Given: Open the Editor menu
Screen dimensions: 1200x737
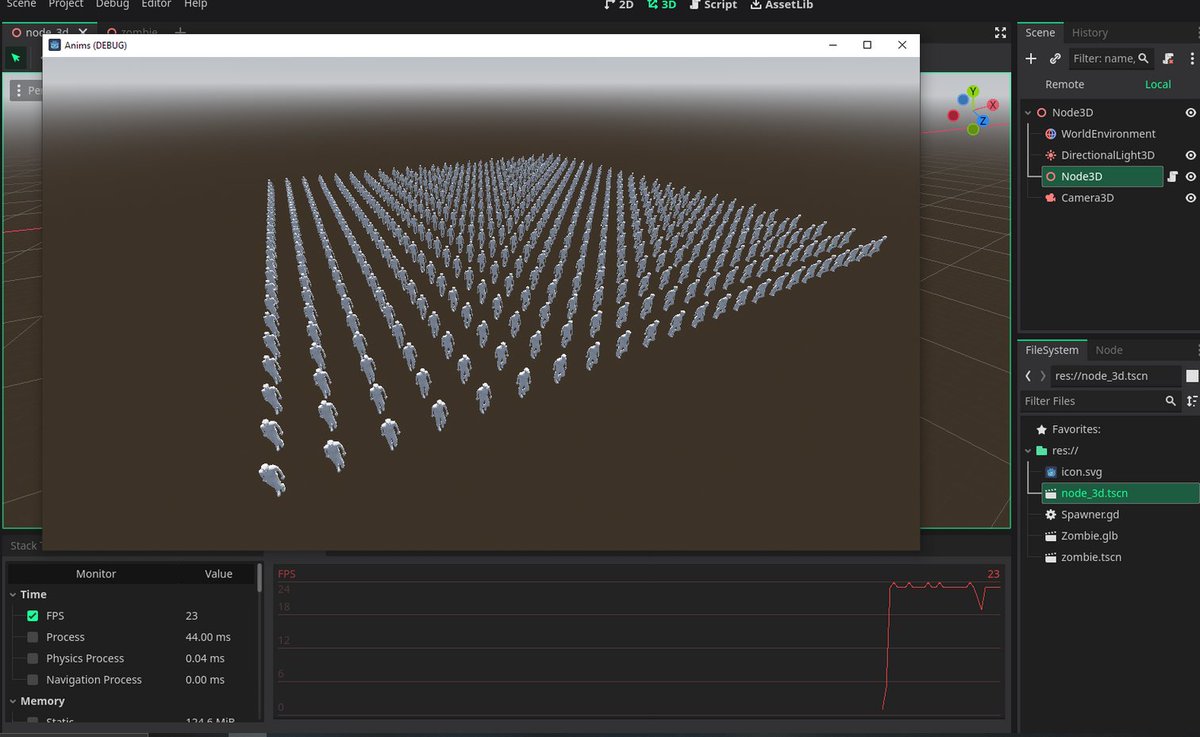Looking at the screenshot, I should pyautogui.click(x=156, y=4).
